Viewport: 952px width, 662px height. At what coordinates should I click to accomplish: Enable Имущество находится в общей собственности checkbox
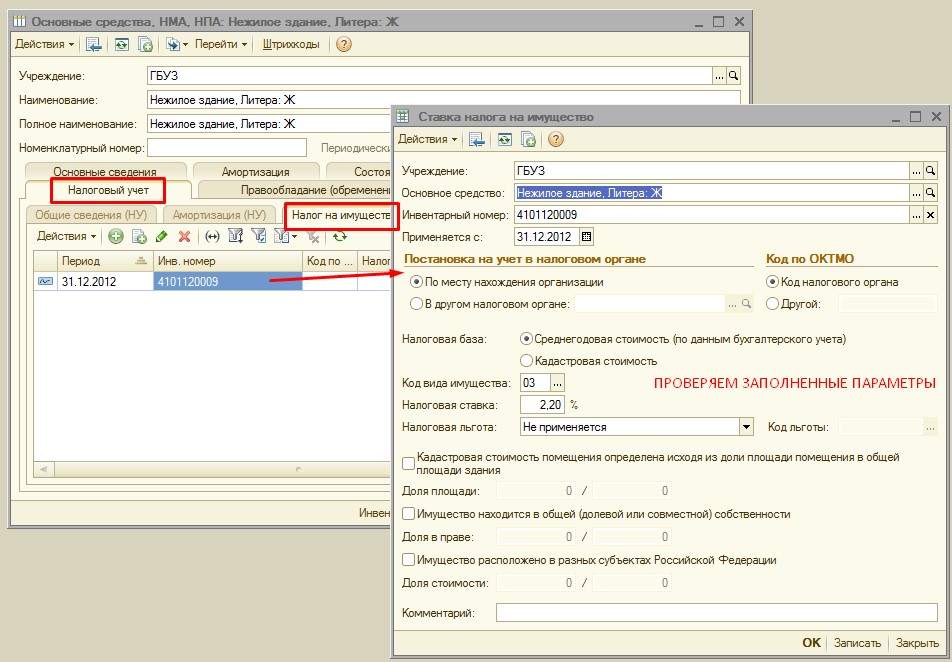pos(408,514)
